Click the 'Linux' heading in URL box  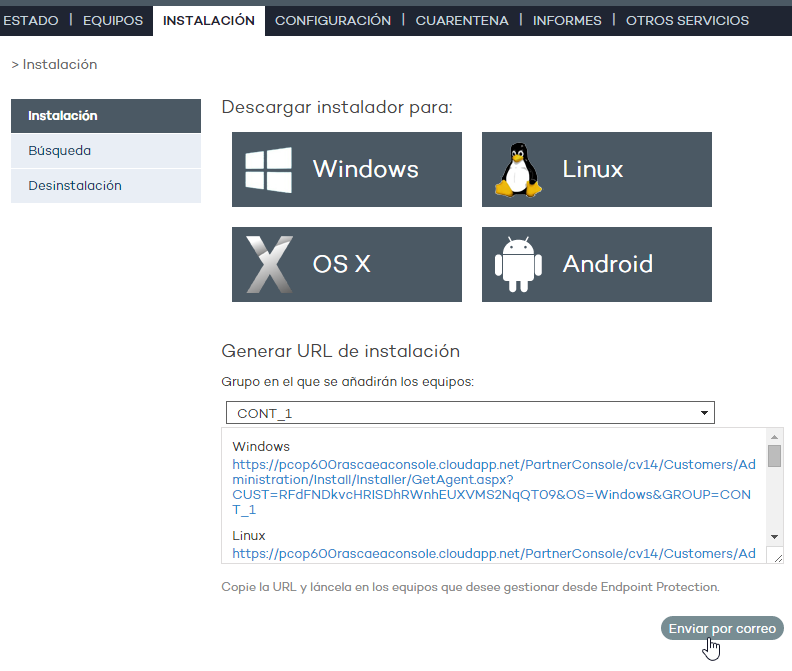249,536
